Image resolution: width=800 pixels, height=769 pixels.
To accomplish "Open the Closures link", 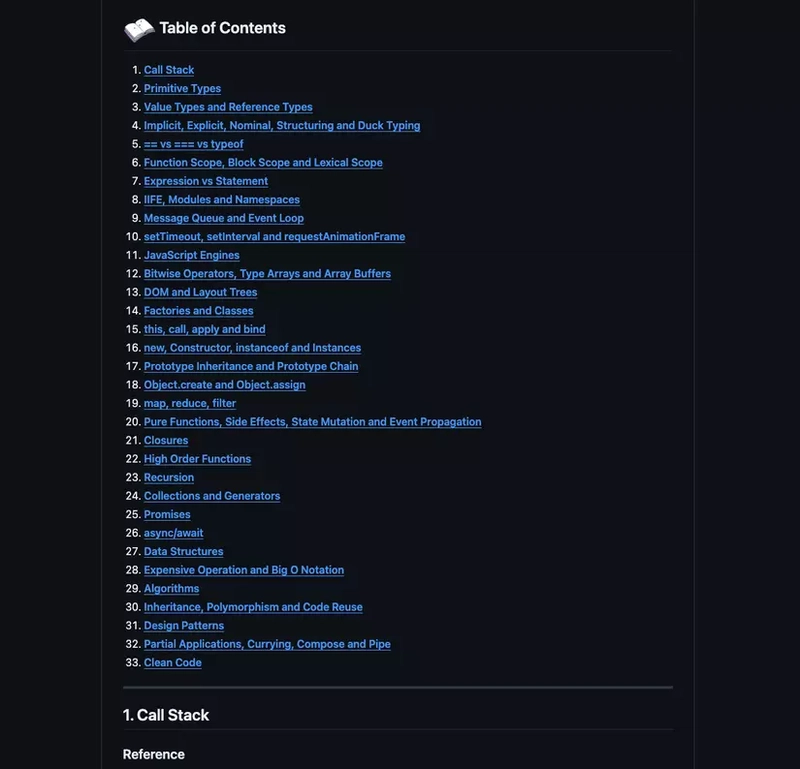I will pos(166,440).
